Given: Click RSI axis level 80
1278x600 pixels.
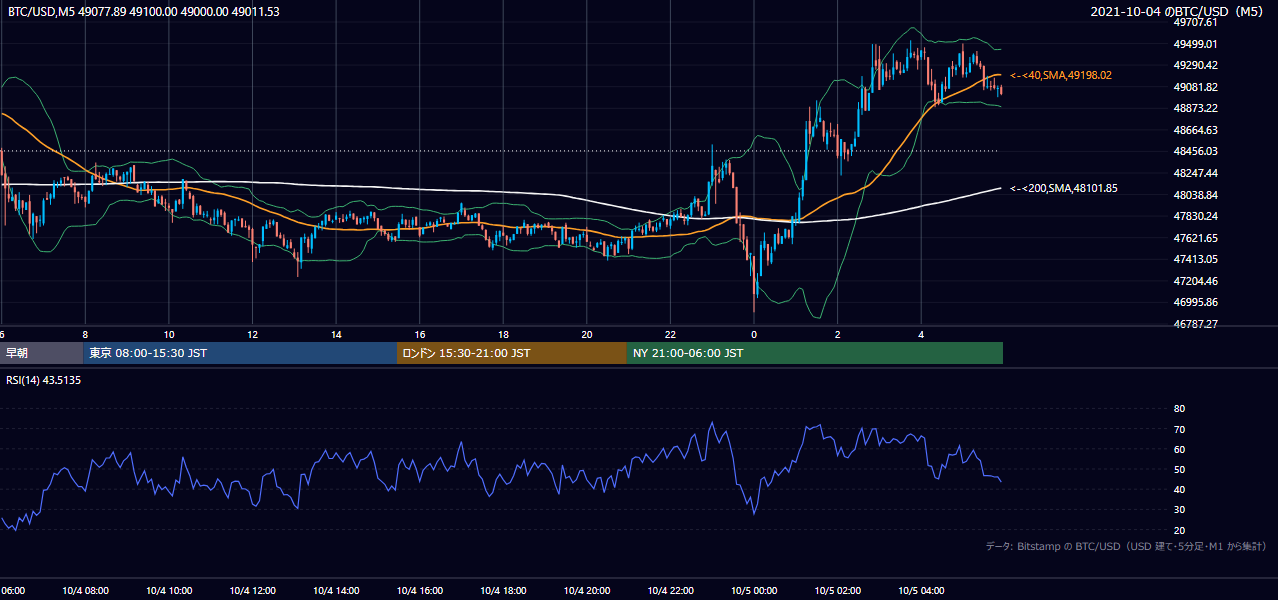Looking at the screenshot, I should coord(1179,409).
